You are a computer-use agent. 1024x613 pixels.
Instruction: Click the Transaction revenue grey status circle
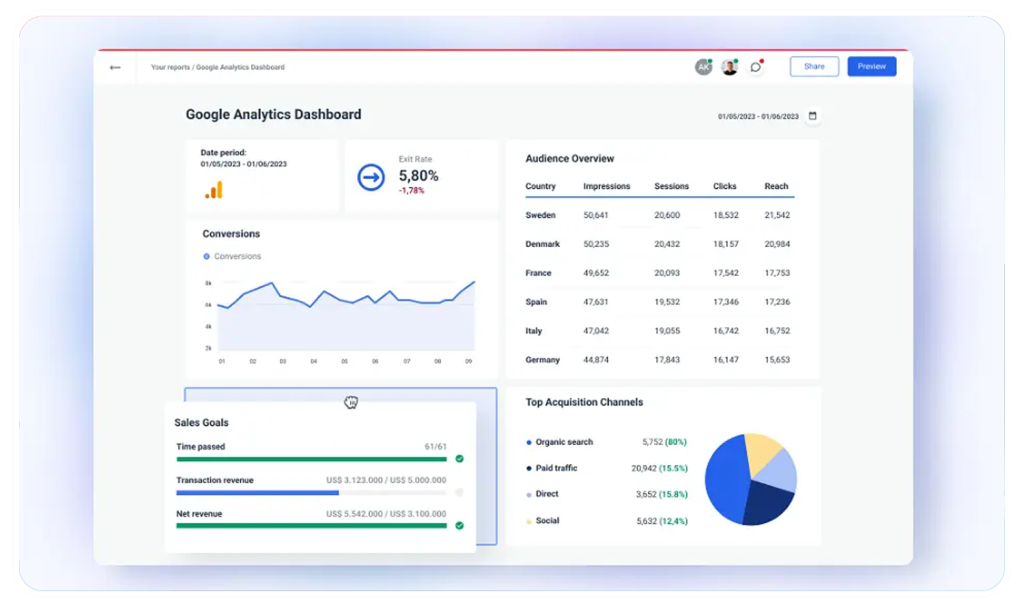point(459,492)
